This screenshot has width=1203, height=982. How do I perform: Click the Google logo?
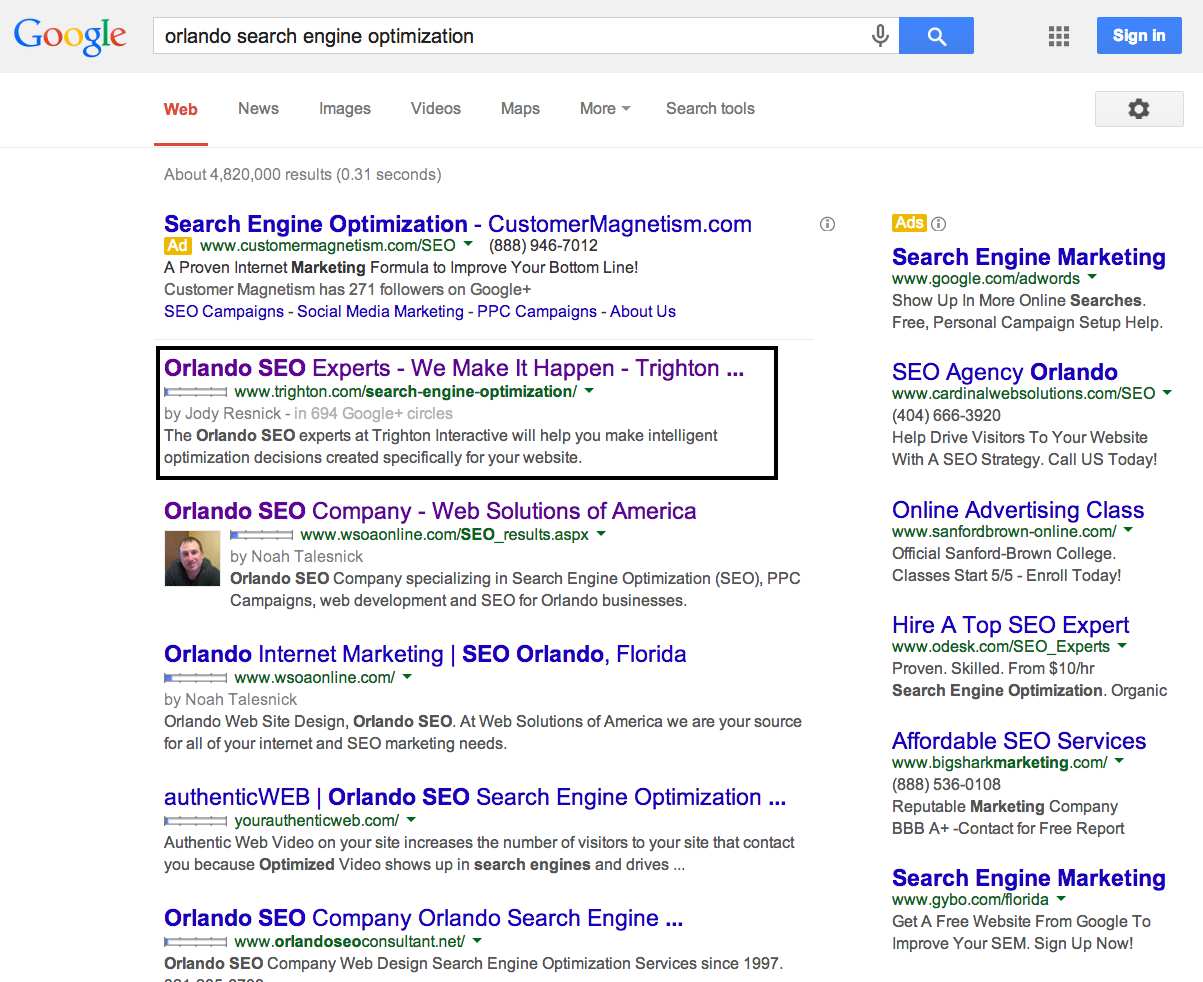click(x=70, y=37)
